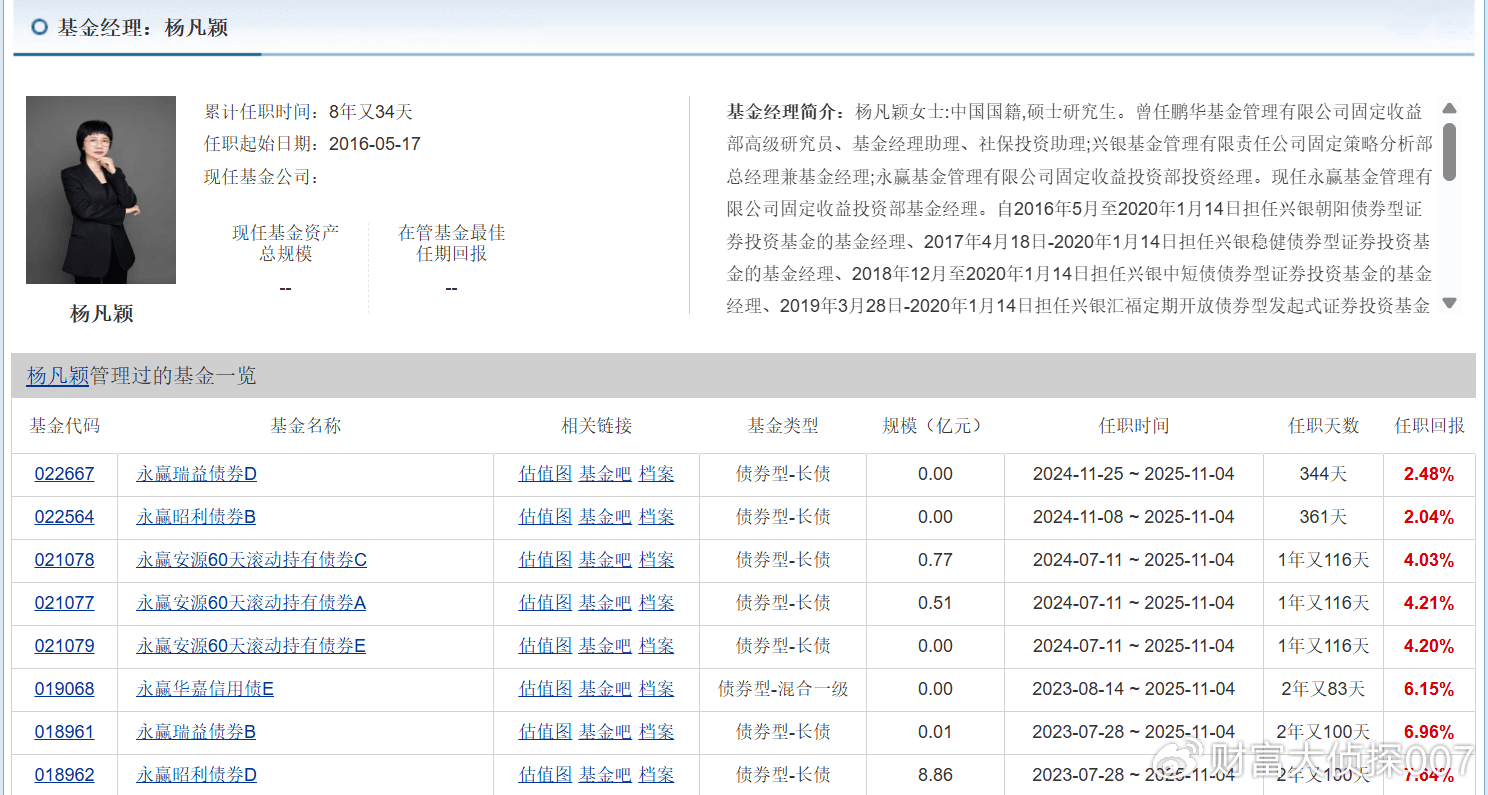This screenshot has height=795, width=1488.
Task: Open 档案 for 永赢安源60天滚动持有债券A
Action: (656, 603)
